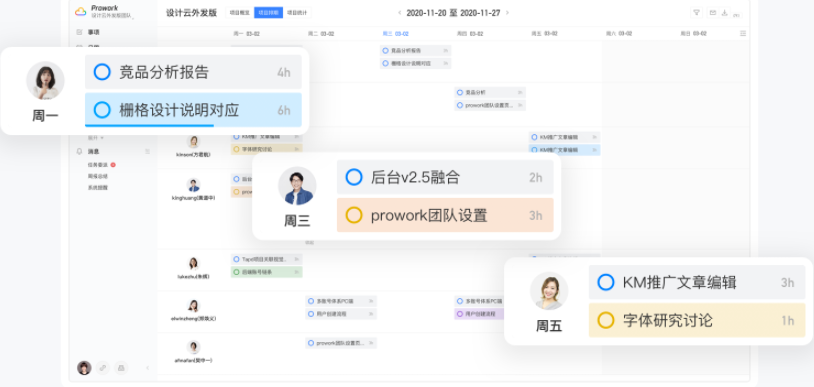Click the 周六 03-02 column header
This screenshot has height=387, width=814.
click(619, 33)
